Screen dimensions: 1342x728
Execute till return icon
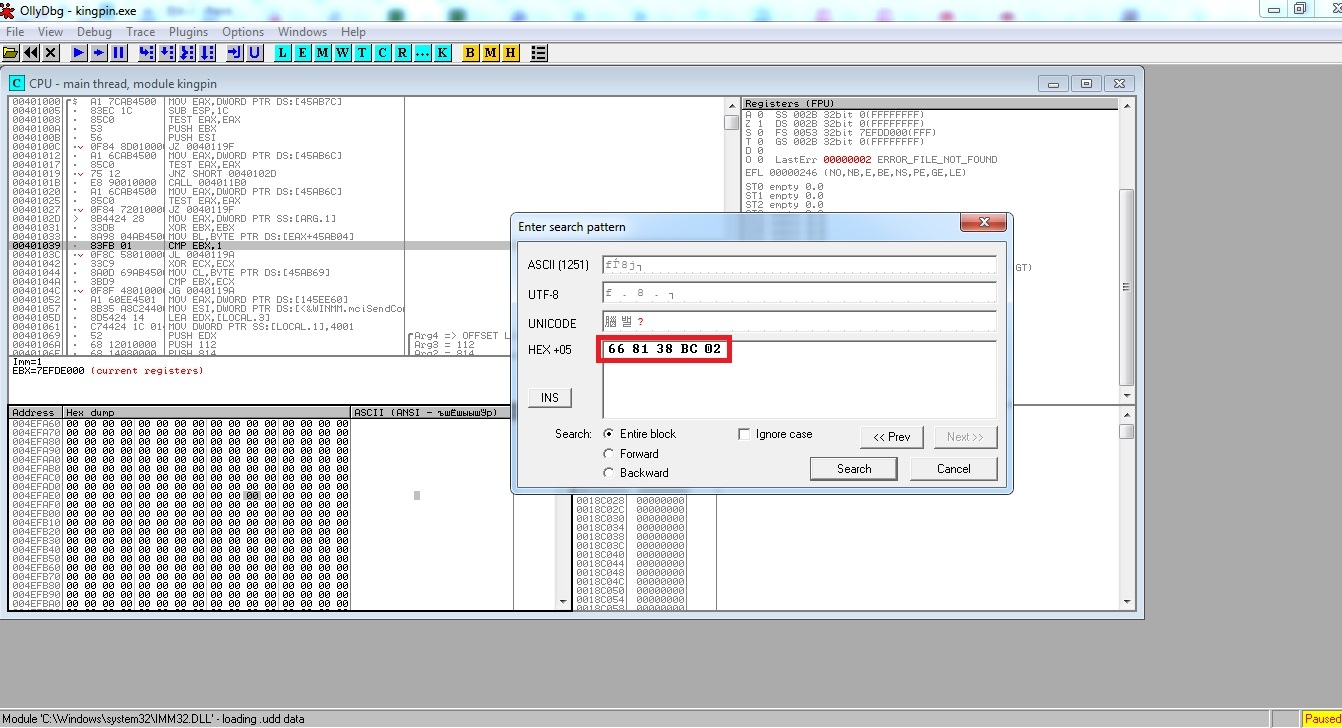pyautogui.click(x=235, y=52)
